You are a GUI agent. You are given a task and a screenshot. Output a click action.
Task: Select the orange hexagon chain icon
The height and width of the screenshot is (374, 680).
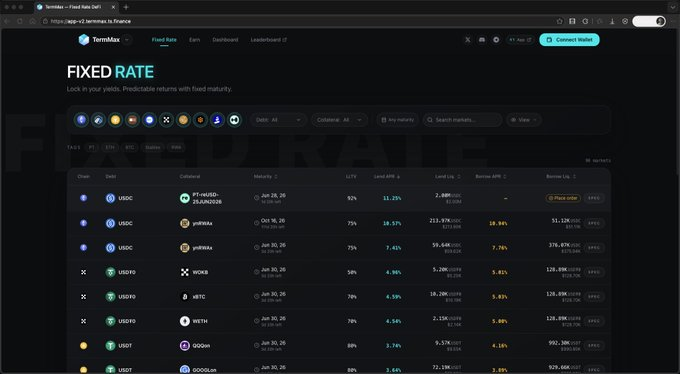[x=200, y=120]
